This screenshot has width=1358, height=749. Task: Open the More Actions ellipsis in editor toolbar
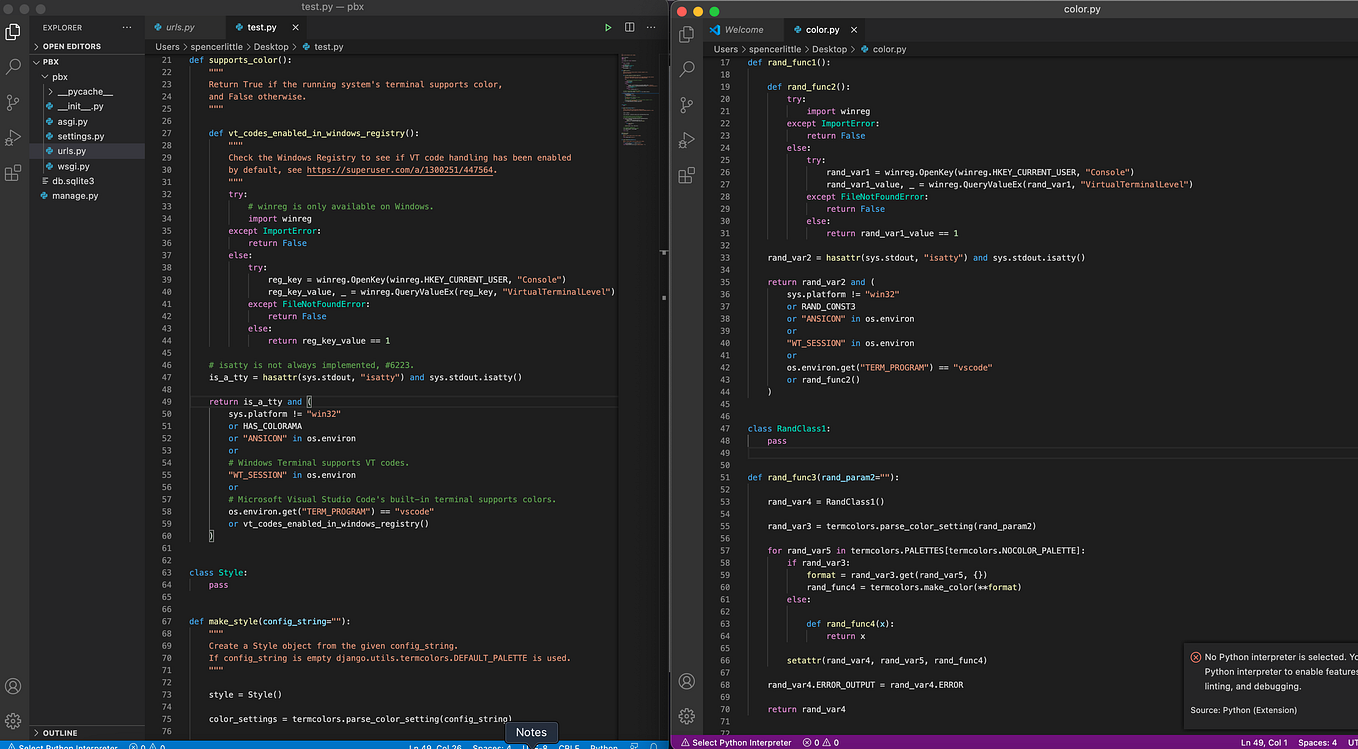652,28
